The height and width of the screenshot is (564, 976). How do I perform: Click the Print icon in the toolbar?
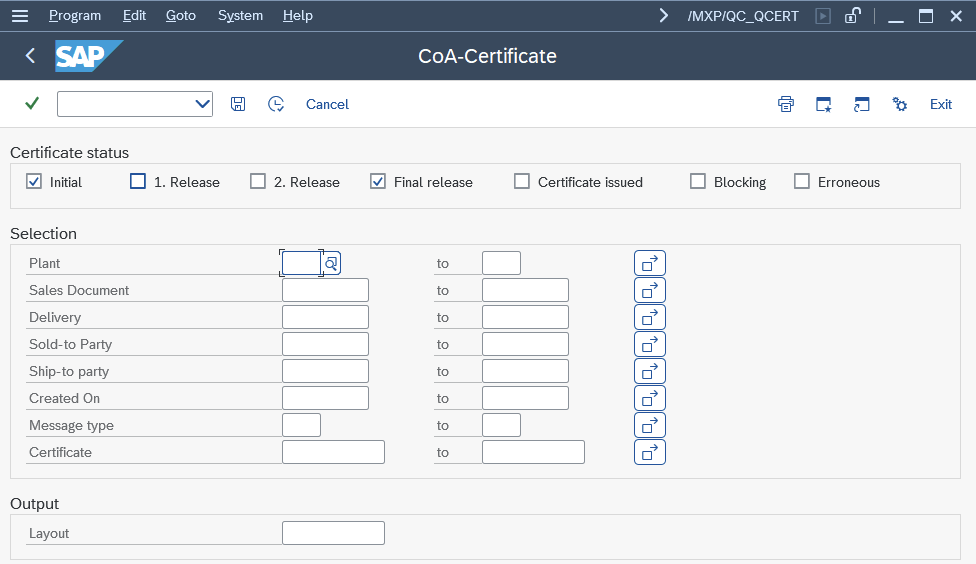(x=786, y=104)
